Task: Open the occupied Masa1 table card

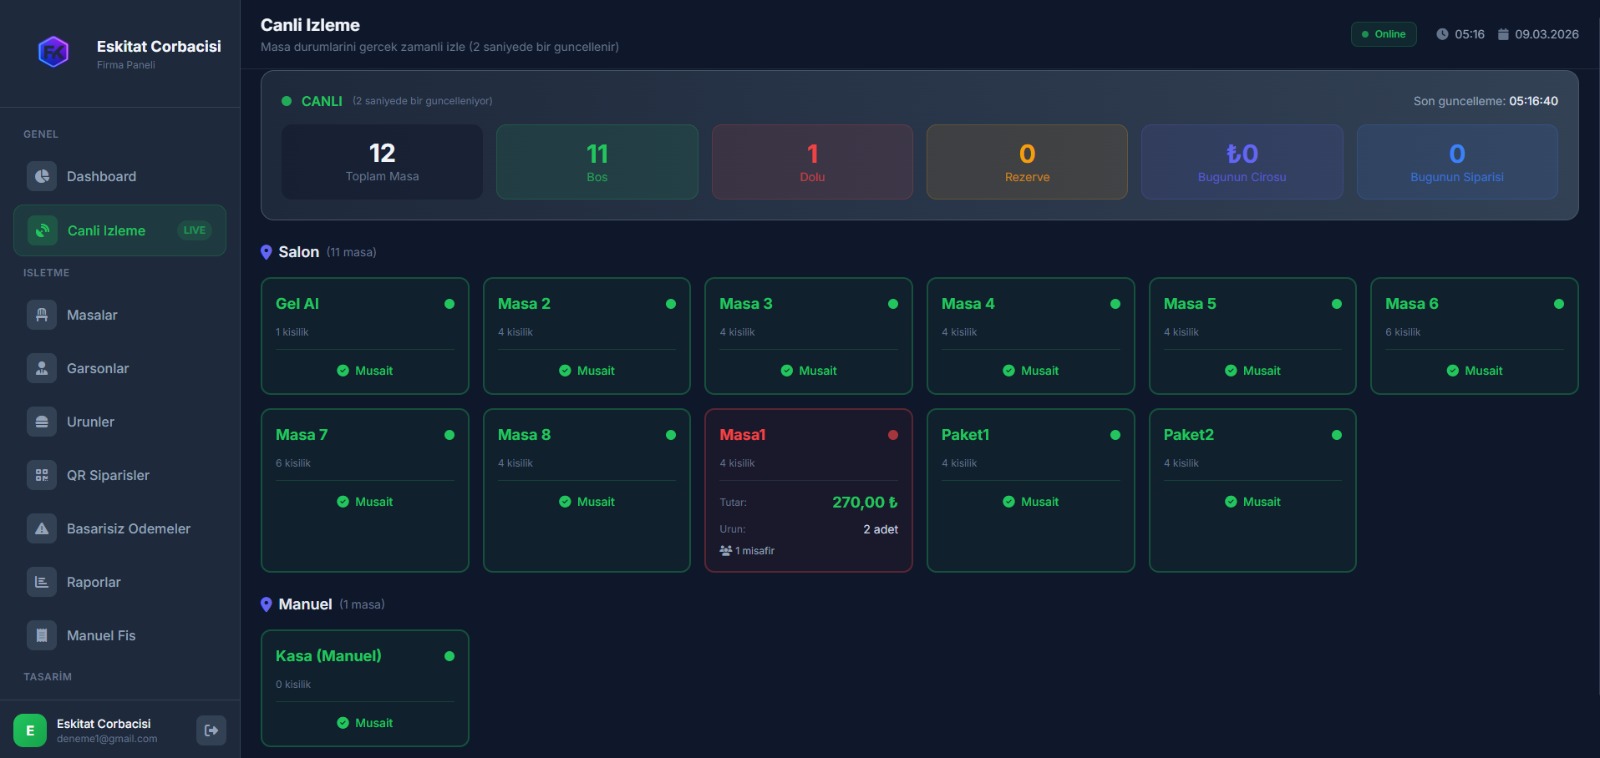Action: (809, 490)
